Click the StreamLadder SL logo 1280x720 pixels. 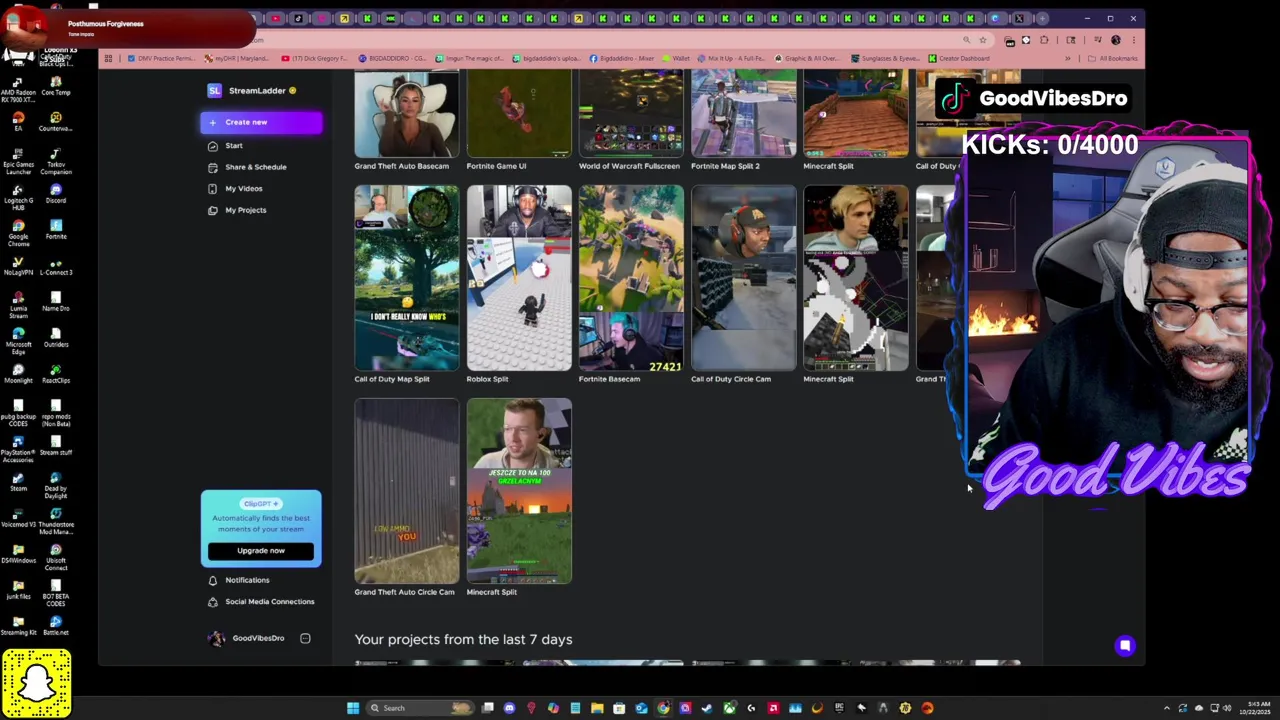pyautogui.click(x=214, y=90)
